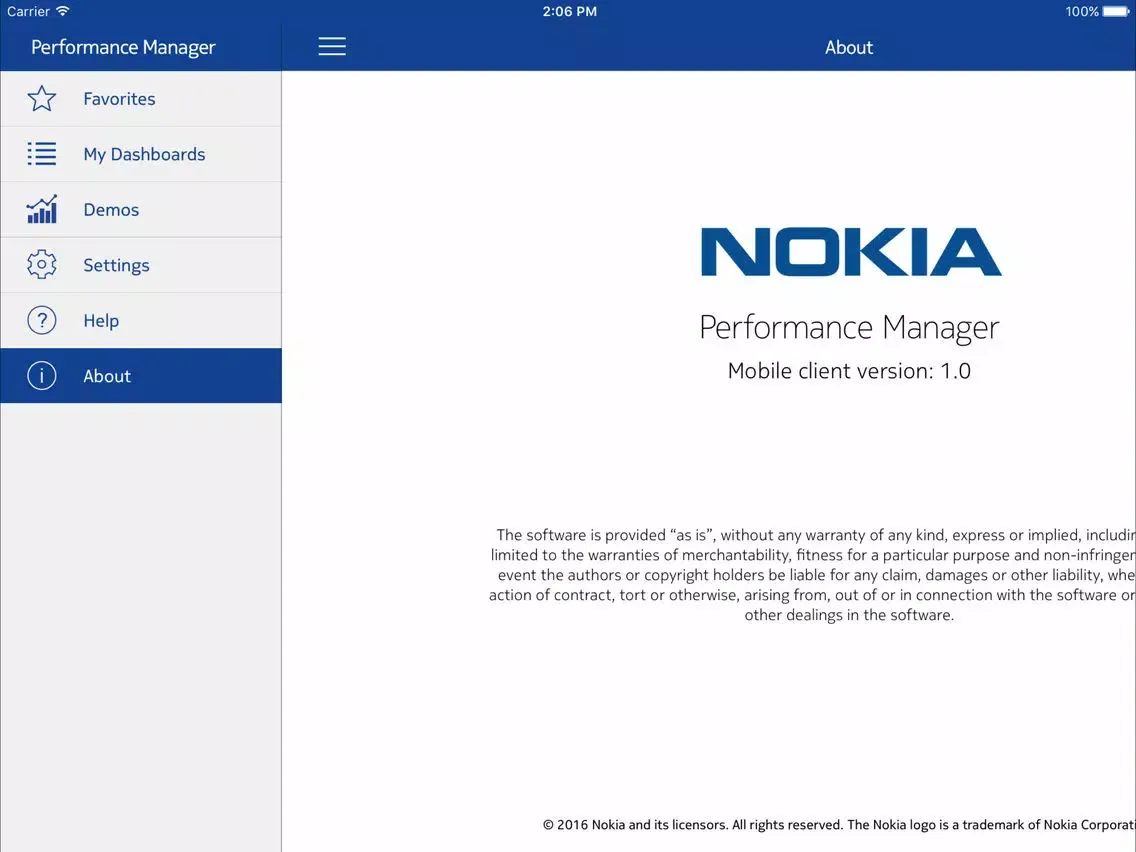Click the Demos bar chart icon
This screenshot has width=1136, height=852.
[x=42, y=210]
